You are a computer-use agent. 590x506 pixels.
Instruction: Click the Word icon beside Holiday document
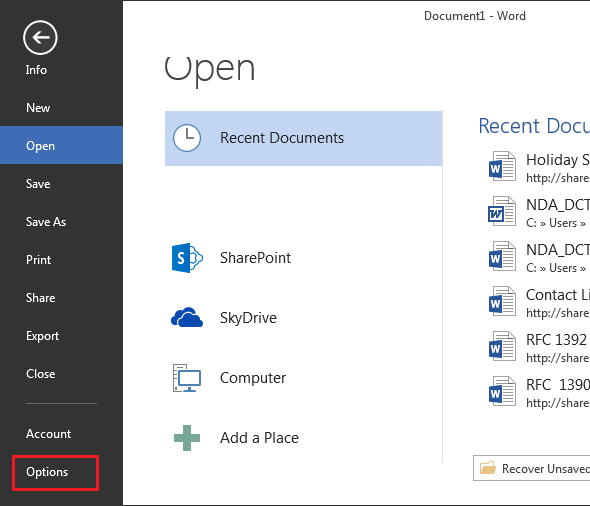point(502,166)
